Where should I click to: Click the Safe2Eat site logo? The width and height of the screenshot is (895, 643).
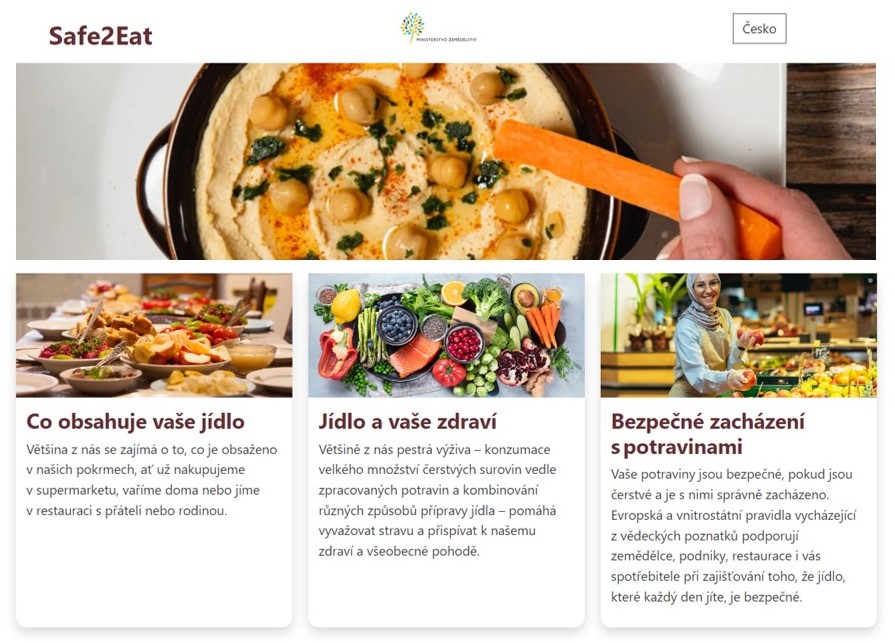(100, 36)
